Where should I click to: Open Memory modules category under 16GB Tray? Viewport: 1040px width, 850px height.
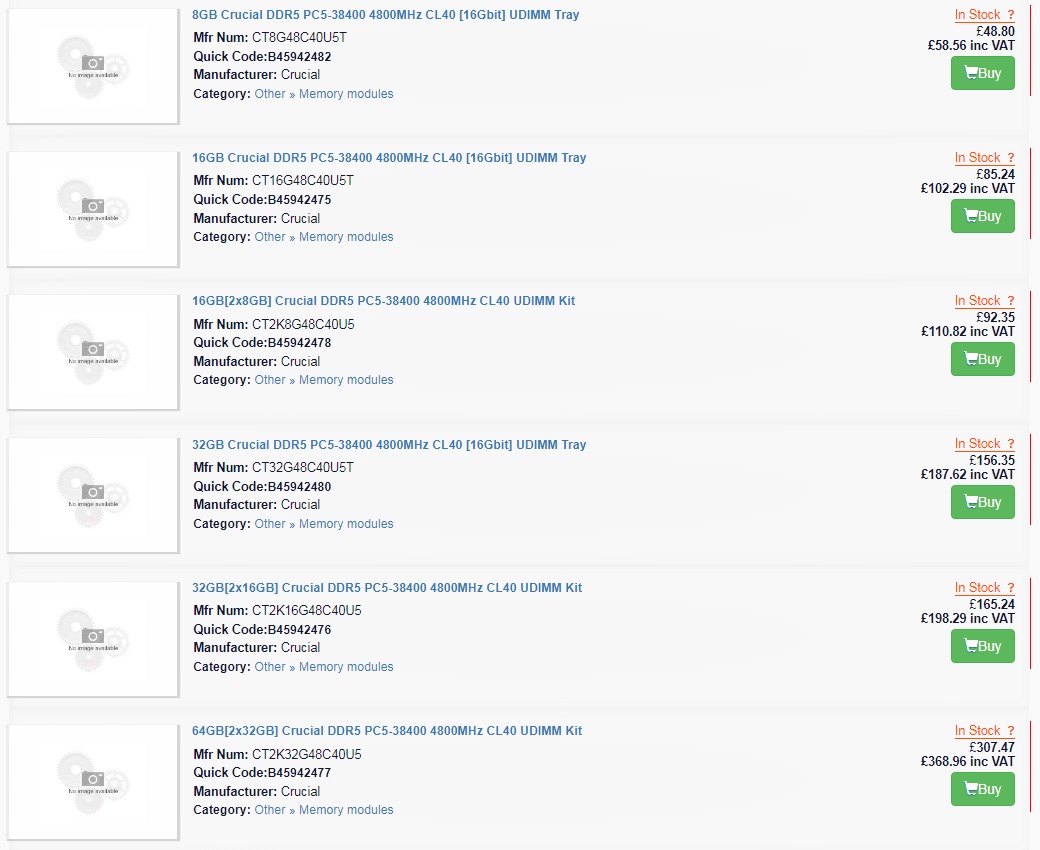tap(346, 237)
